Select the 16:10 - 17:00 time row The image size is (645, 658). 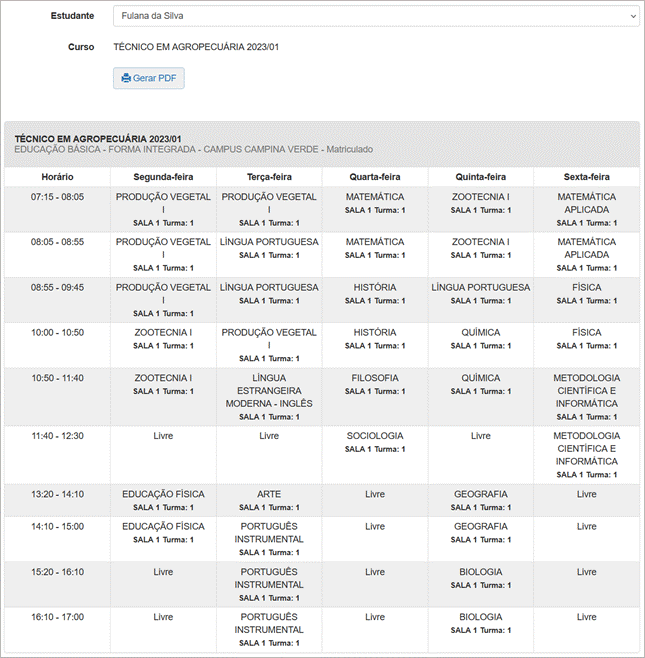(57, 617)
